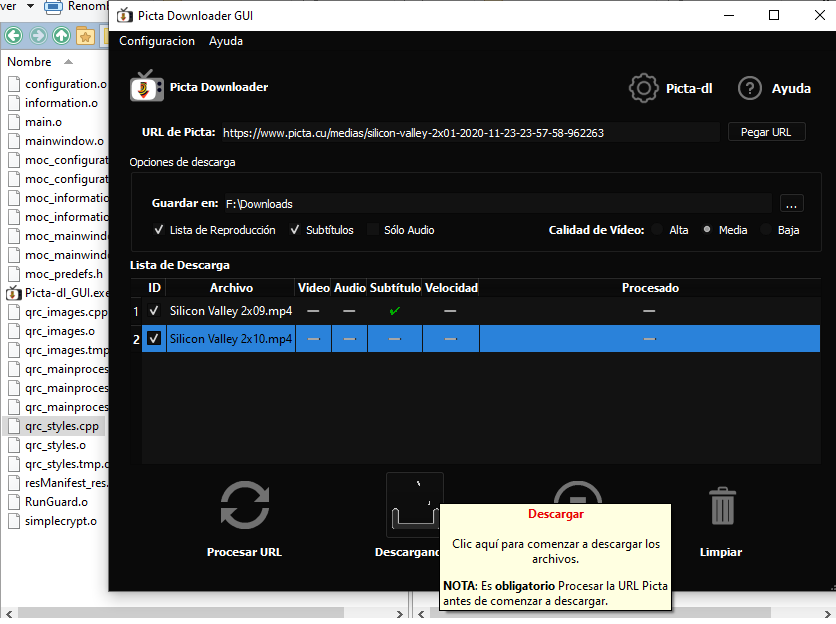The height and width of the screenshot is (624, 836).
Task: Open the favorites folder star icon
Action: [x=85, y=35]
